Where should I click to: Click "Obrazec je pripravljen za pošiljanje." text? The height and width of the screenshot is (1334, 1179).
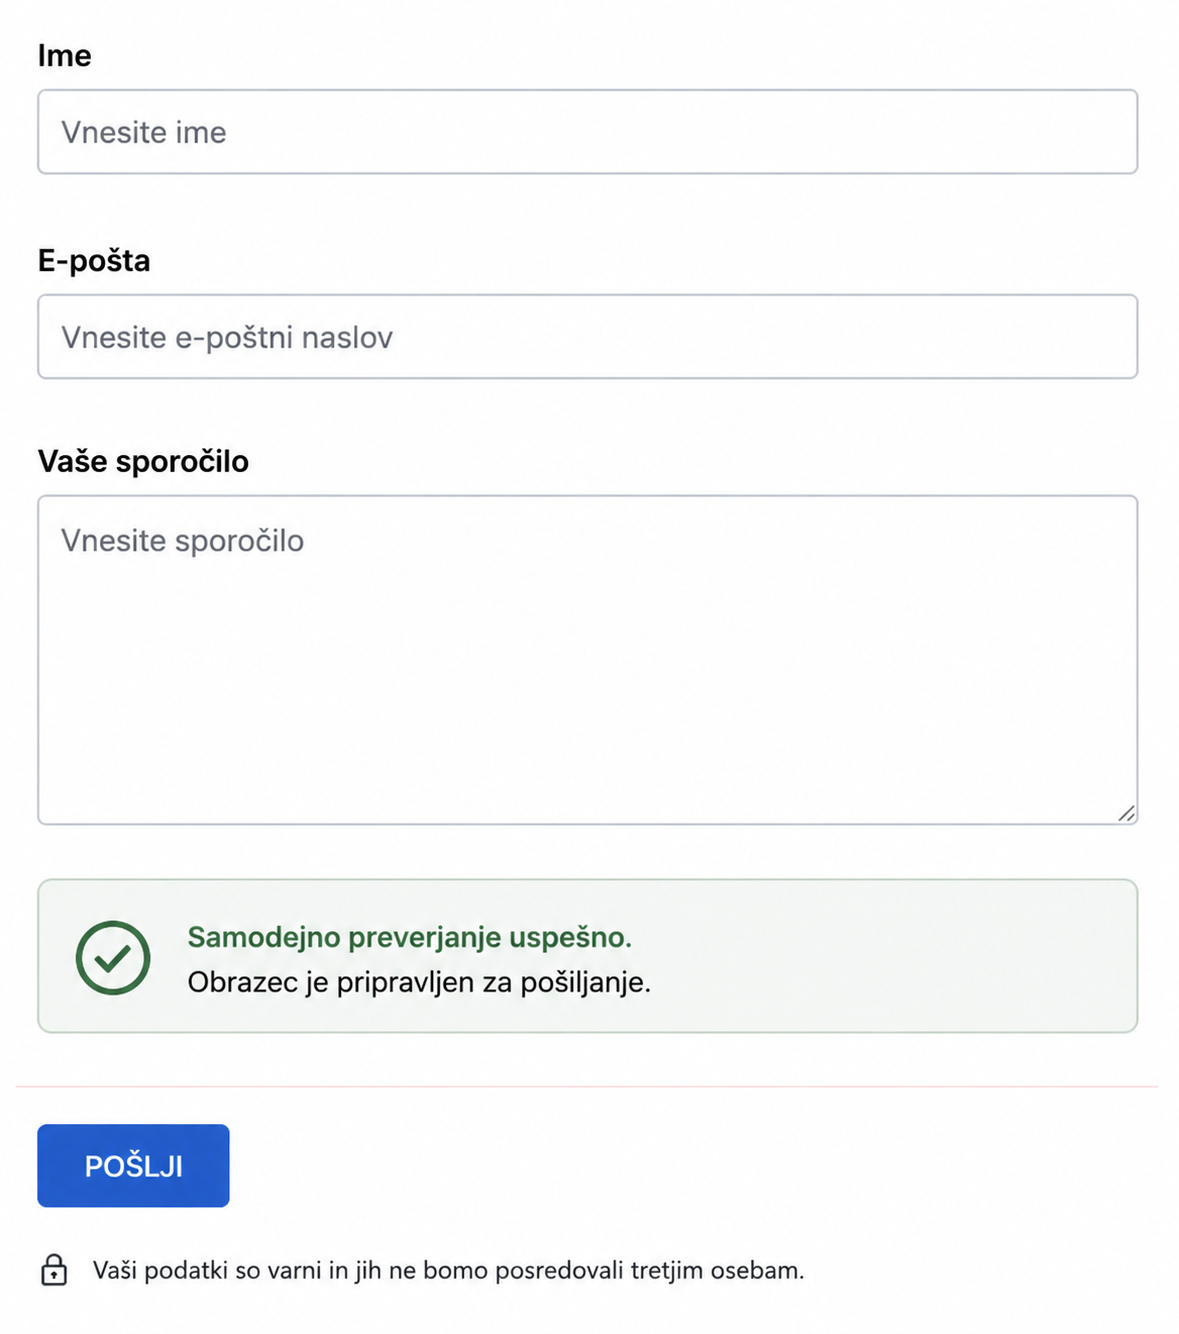click(x=419, y=983)
